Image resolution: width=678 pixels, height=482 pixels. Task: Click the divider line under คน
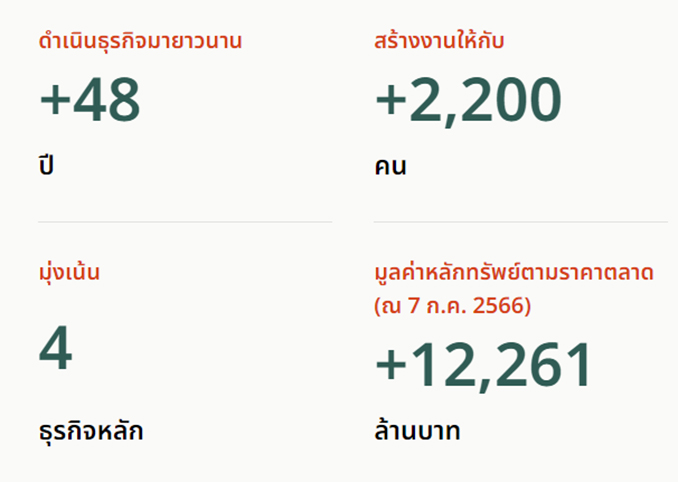[521, 222]
